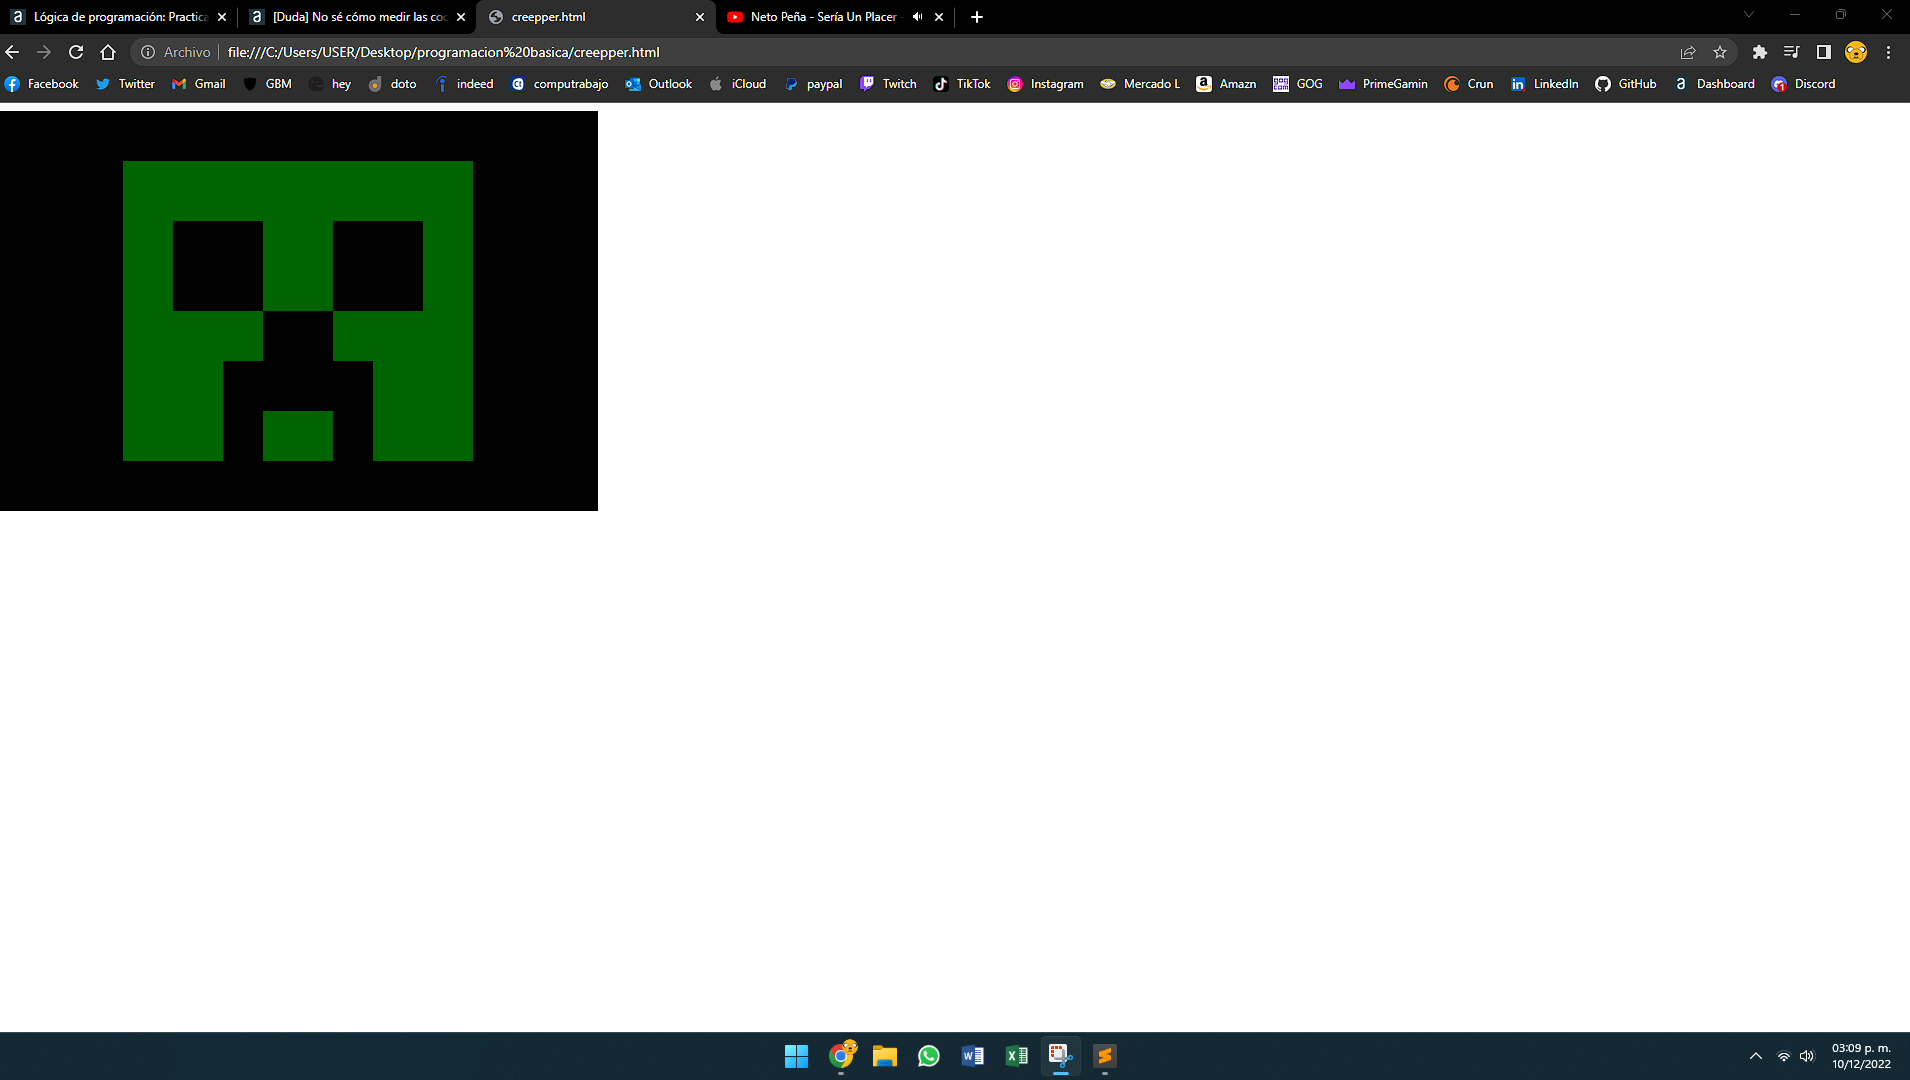Open the Instagram bookmark
Image resolution: width=1910 pixels, height=1080 pixels.
tap(1046, 84)
